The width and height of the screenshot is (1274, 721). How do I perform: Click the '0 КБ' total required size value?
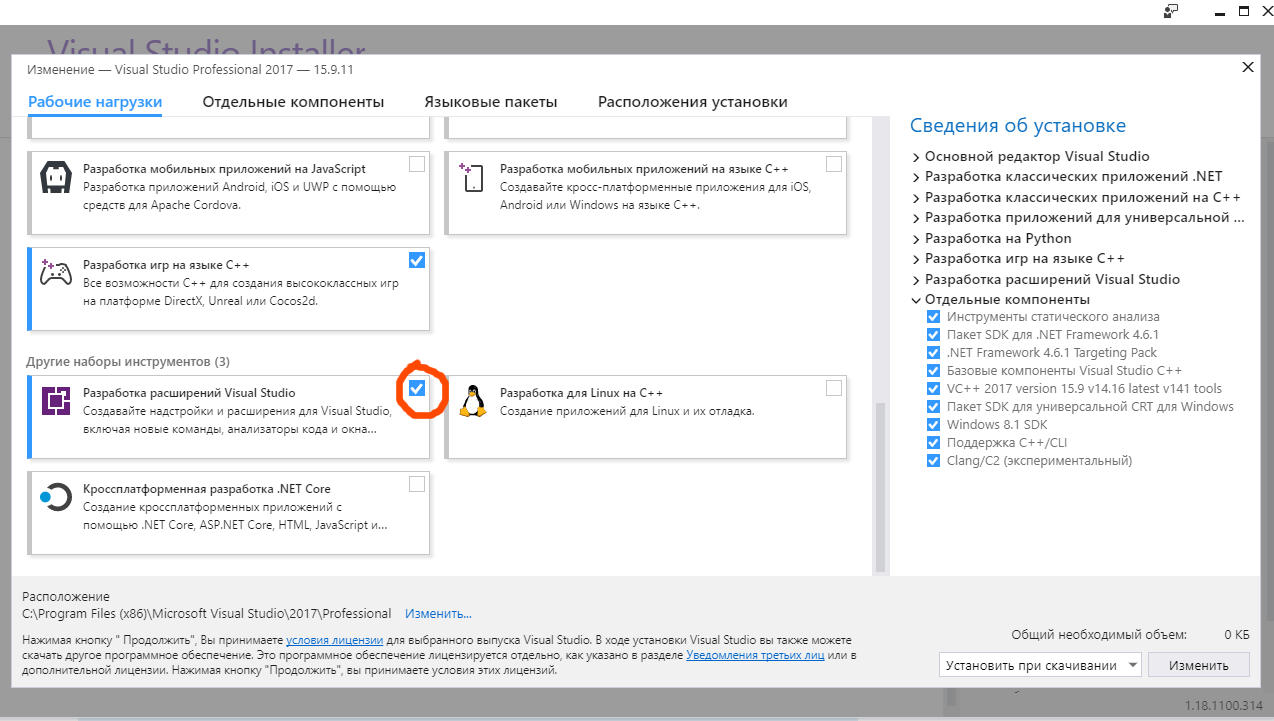tap(1237, 634)
